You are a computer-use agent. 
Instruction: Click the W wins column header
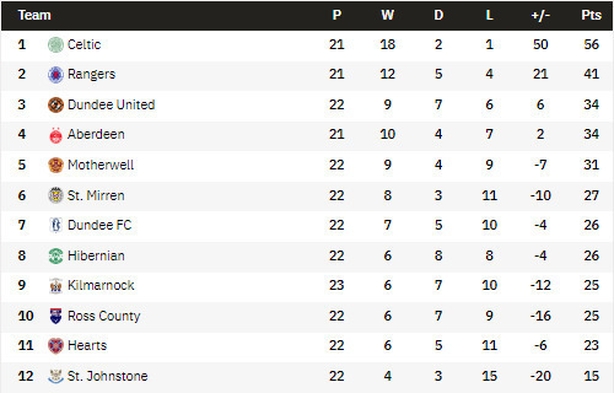[387, 15]
